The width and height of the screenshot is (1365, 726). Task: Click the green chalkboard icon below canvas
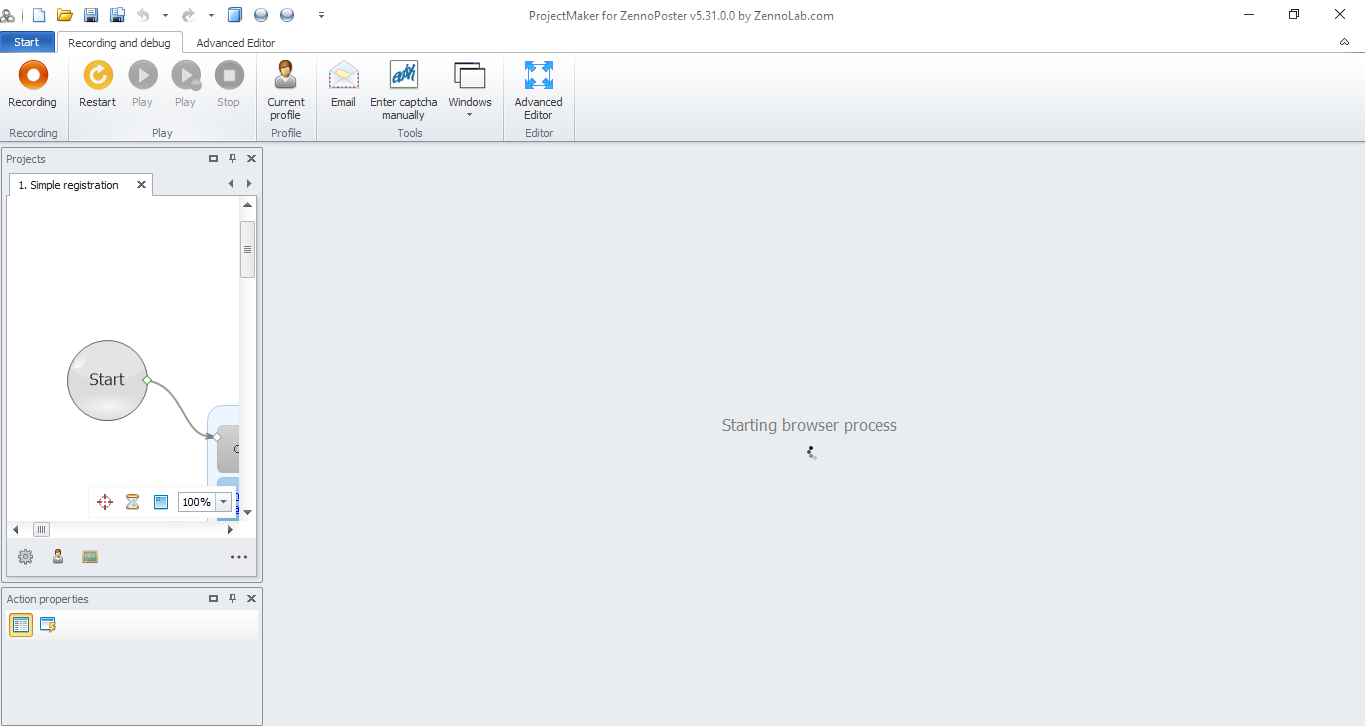click(x=90, y=557)
